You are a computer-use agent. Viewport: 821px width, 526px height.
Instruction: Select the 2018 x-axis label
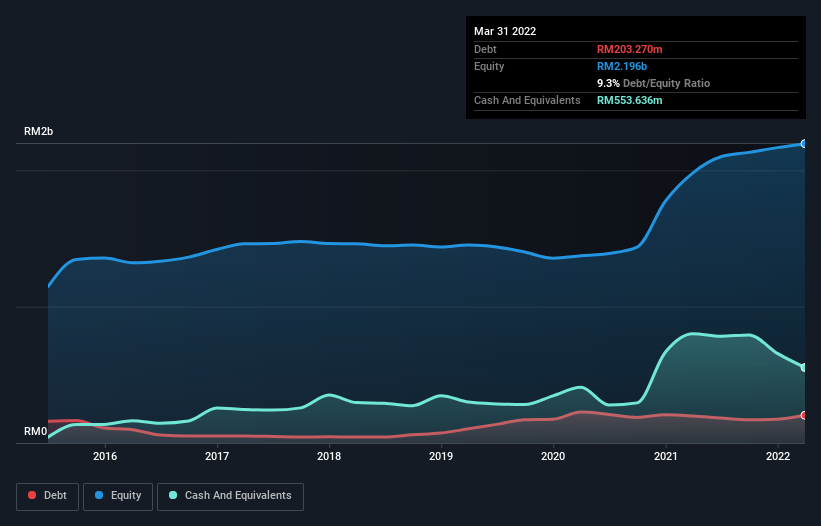click(329, 456)
